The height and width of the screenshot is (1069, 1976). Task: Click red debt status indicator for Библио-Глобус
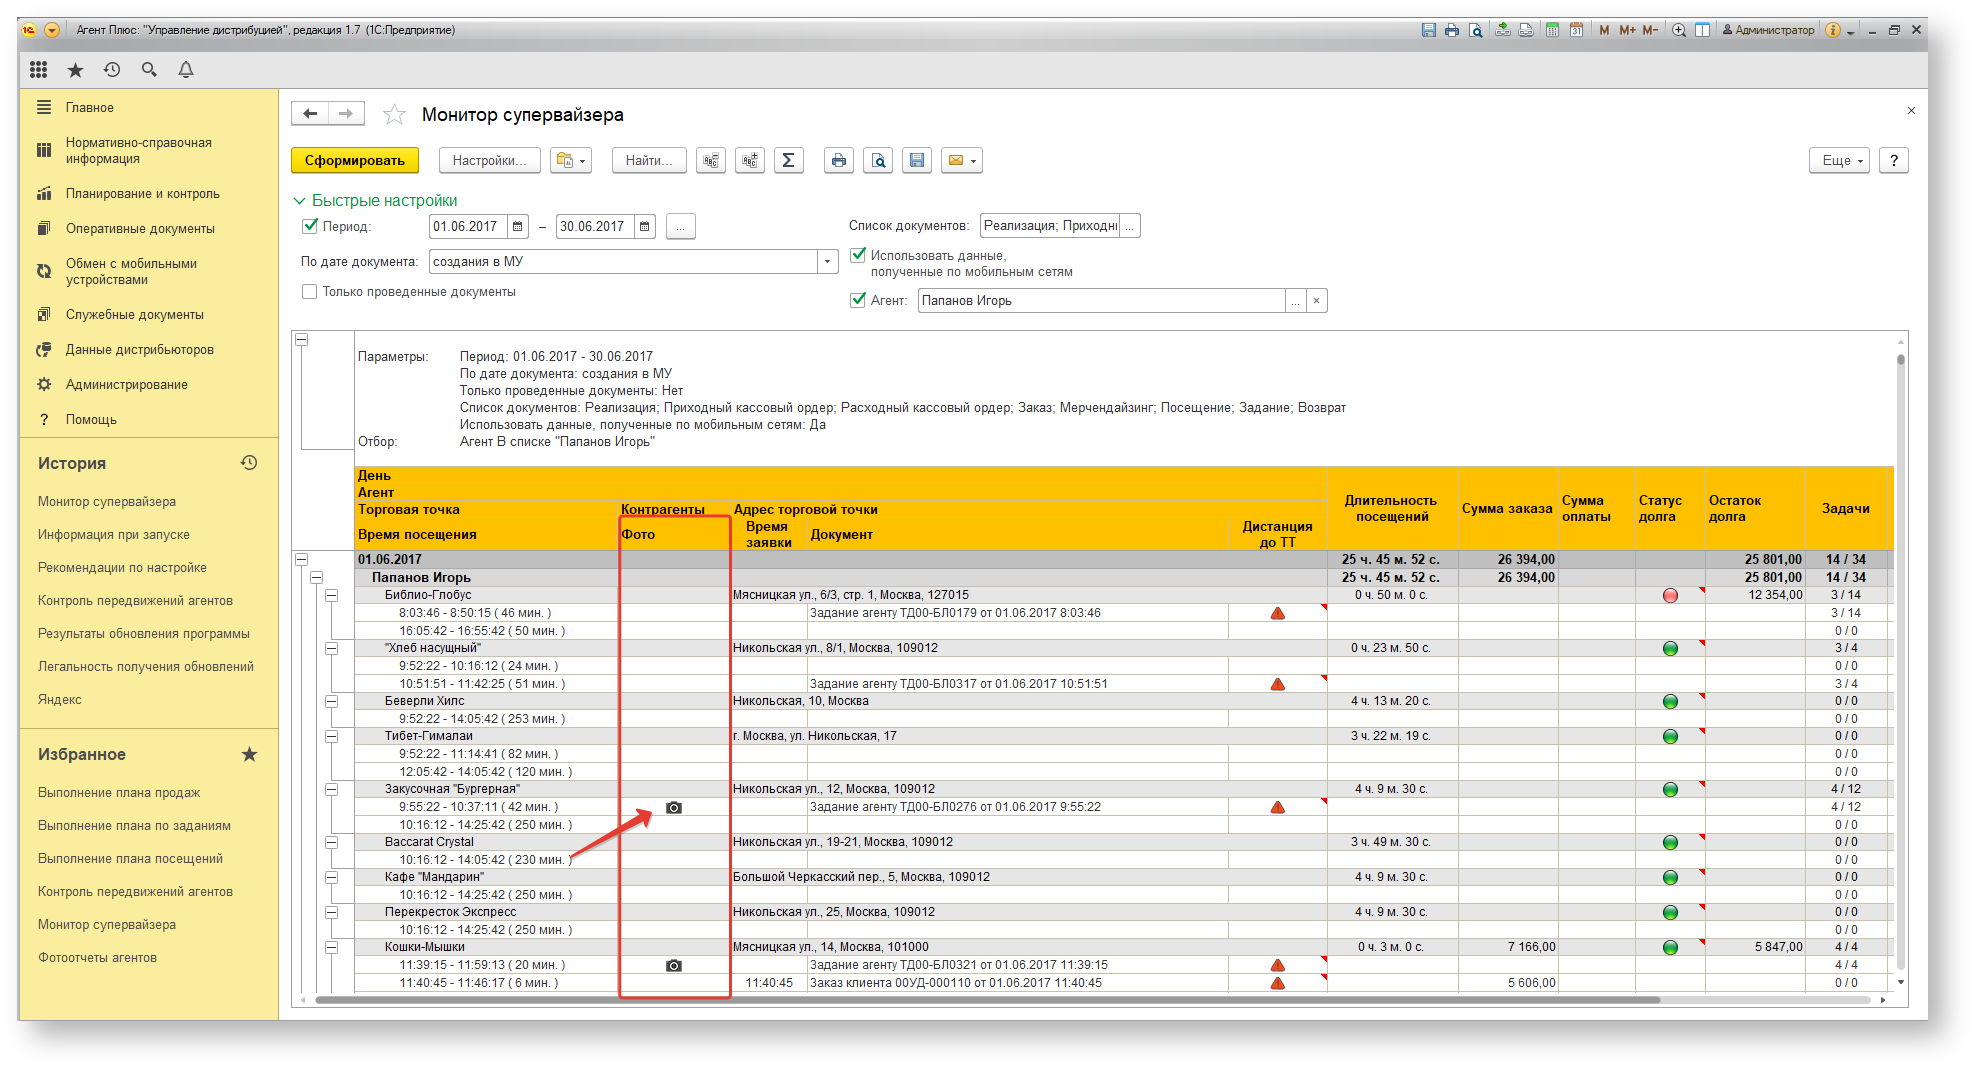1670,595
